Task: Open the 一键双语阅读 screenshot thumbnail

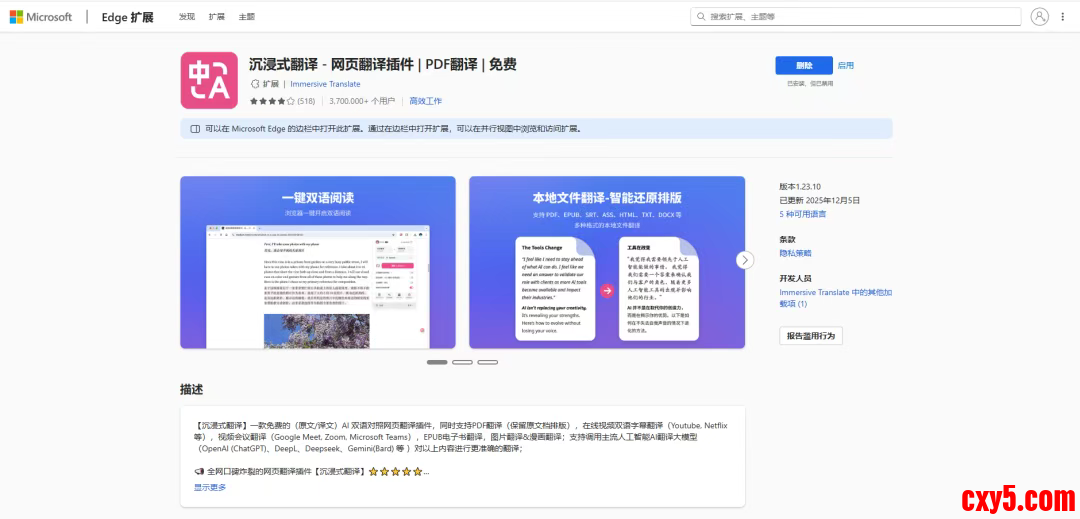Action: [x=318, y=262]
